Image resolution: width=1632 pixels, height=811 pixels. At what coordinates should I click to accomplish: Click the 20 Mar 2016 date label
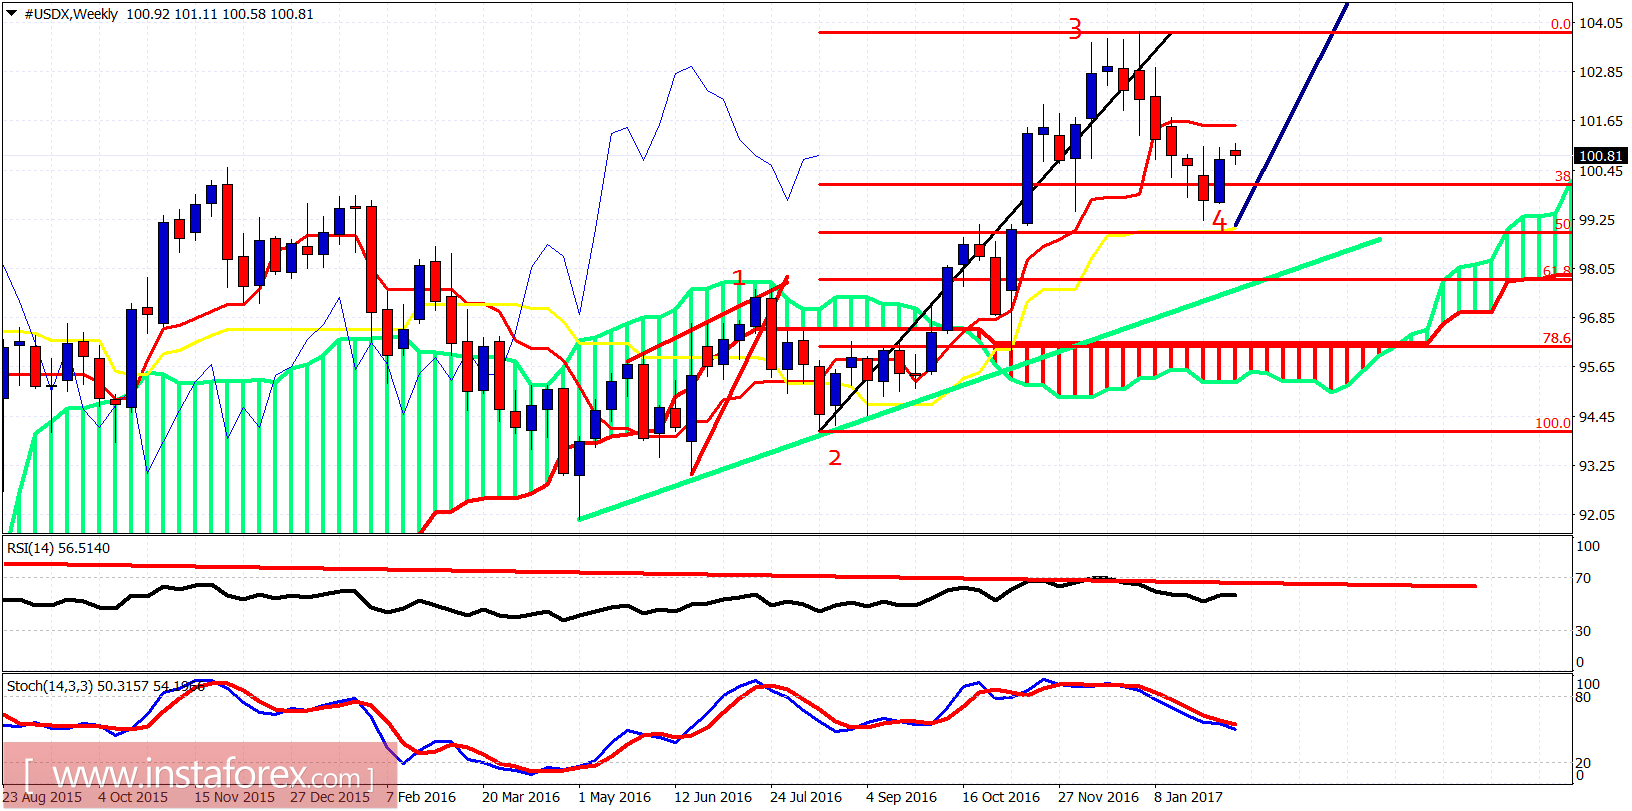pos(521,797)
